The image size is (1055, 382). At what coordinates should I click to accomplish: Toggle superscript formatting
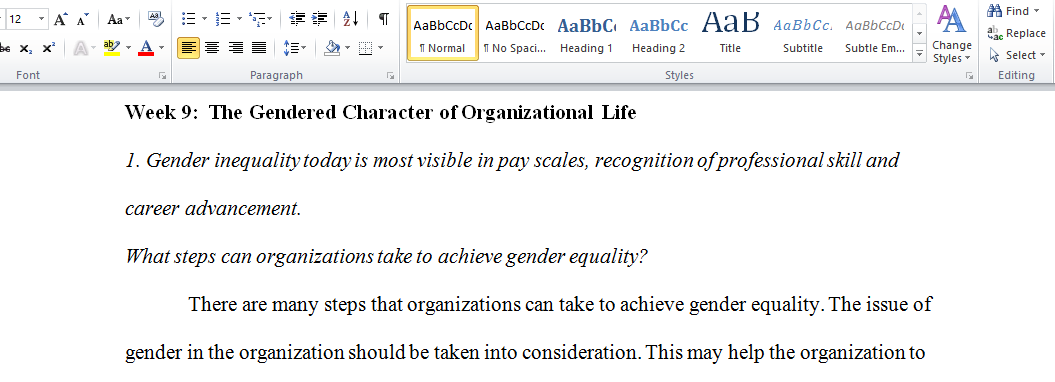(x=48, y=48)
